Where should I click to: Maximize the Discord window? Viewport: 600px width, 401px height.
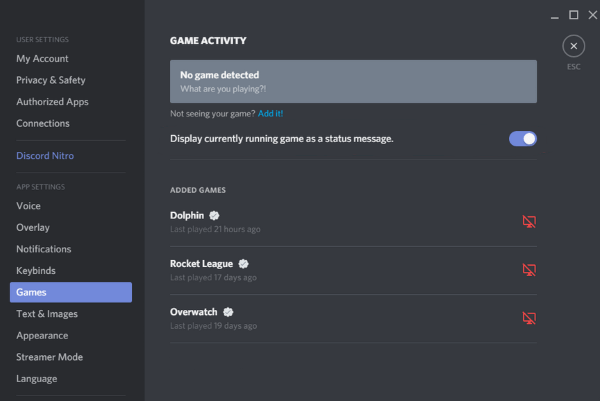click(574, 14)
